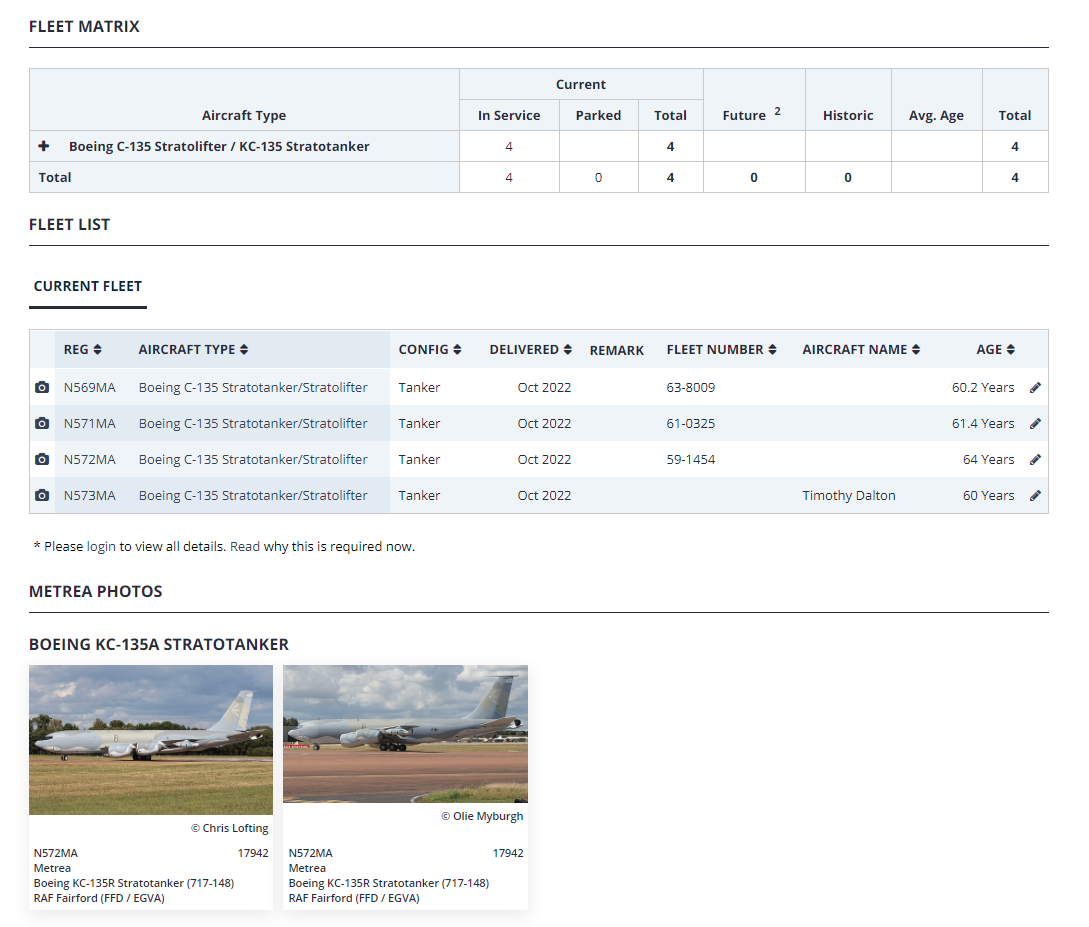The image size is (1089, 927).
Task: Click fleet number 59-1454
Action: 690,460
